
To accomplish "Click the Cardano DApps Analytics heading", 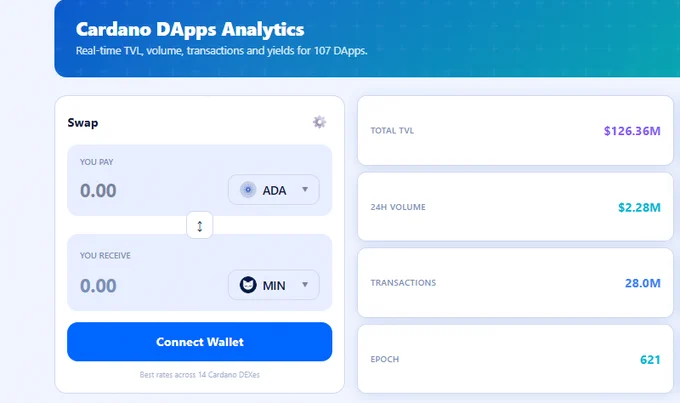I will tap(190, 29).
